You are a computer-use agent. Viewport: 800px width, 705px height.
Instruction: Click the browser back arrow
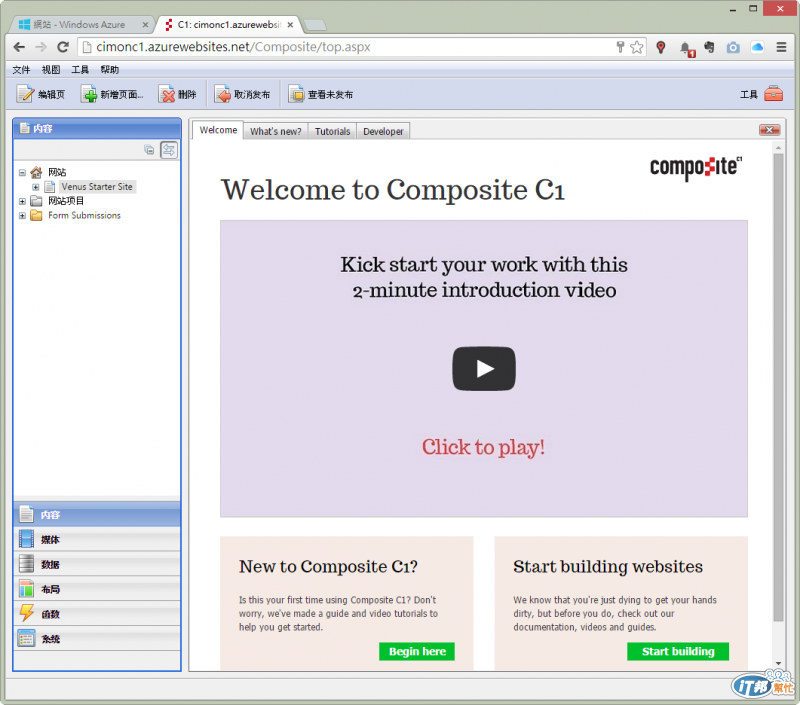point(19,47)
